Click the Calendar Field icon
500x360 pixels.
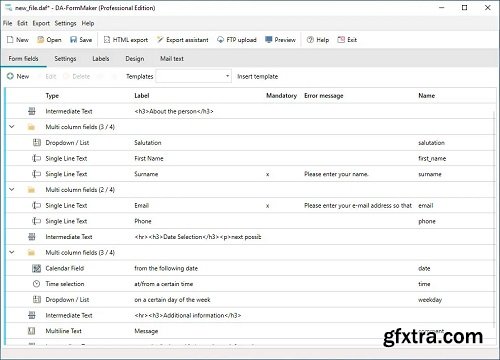tap(36, 268)
